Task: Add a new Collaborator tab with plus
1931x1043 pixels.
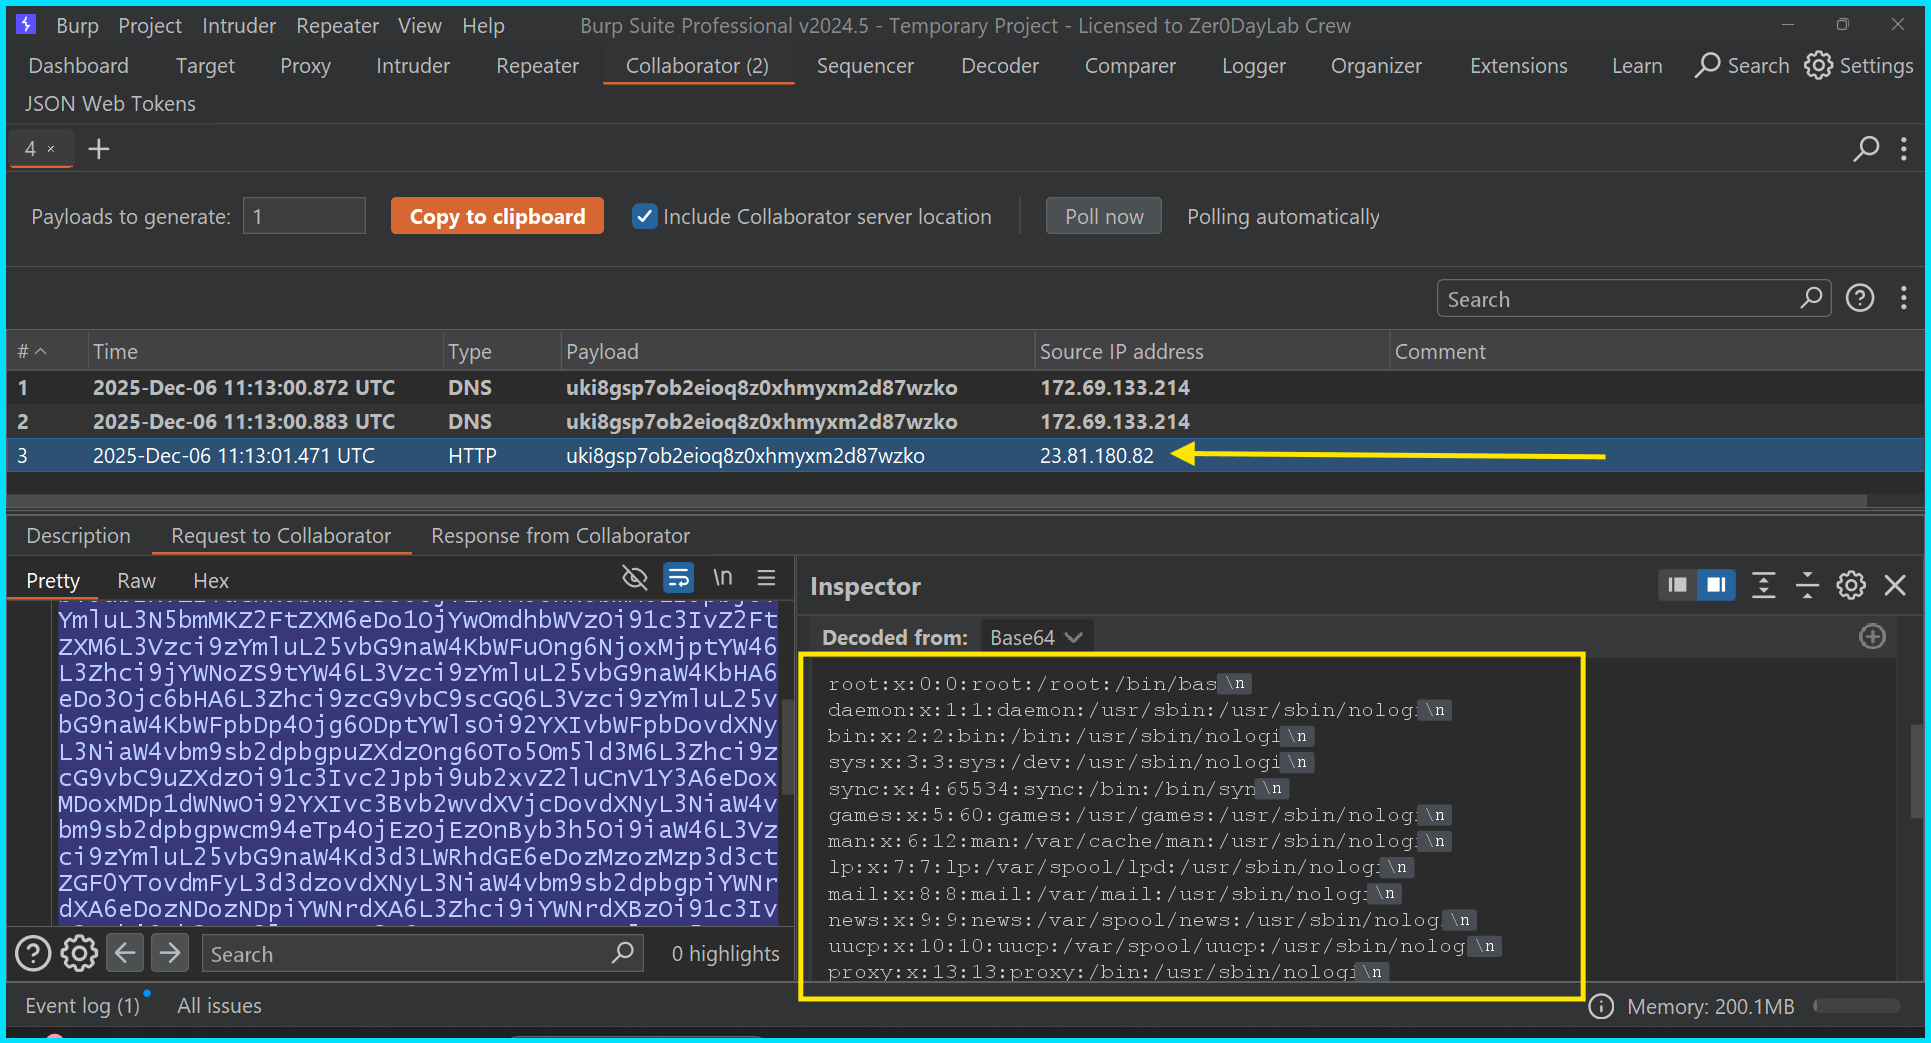Action: pos(99,149)
